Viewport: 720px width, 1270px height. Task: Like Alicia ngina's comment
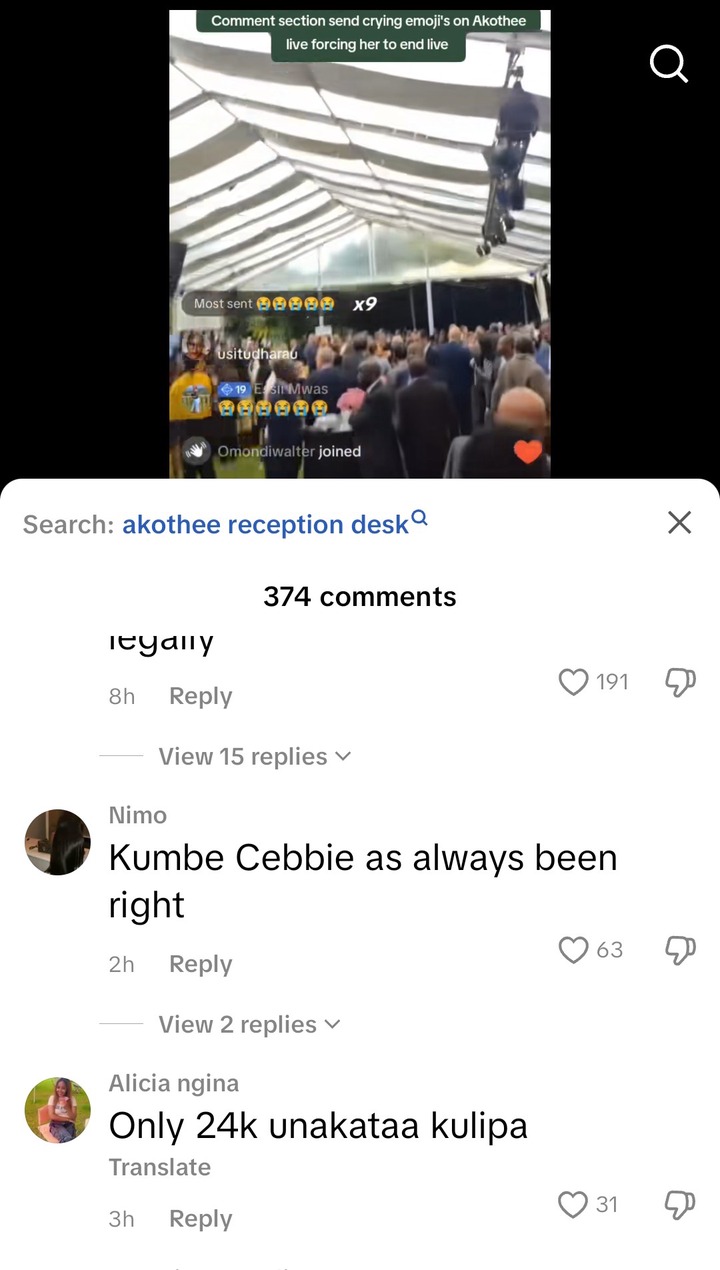(573, 1204)
